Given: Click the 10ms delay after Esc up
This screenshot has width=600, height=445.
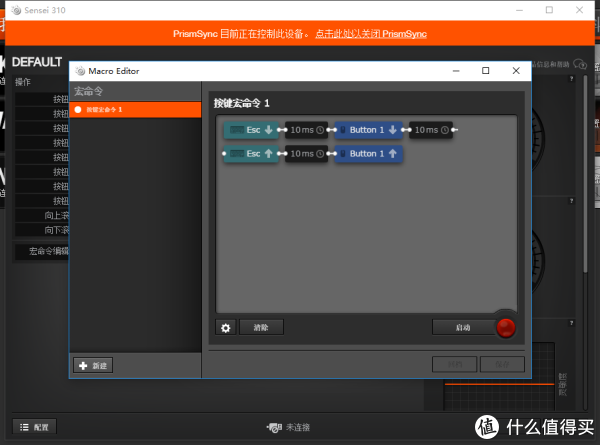Looking at the screenshot, I should (307, 154).
